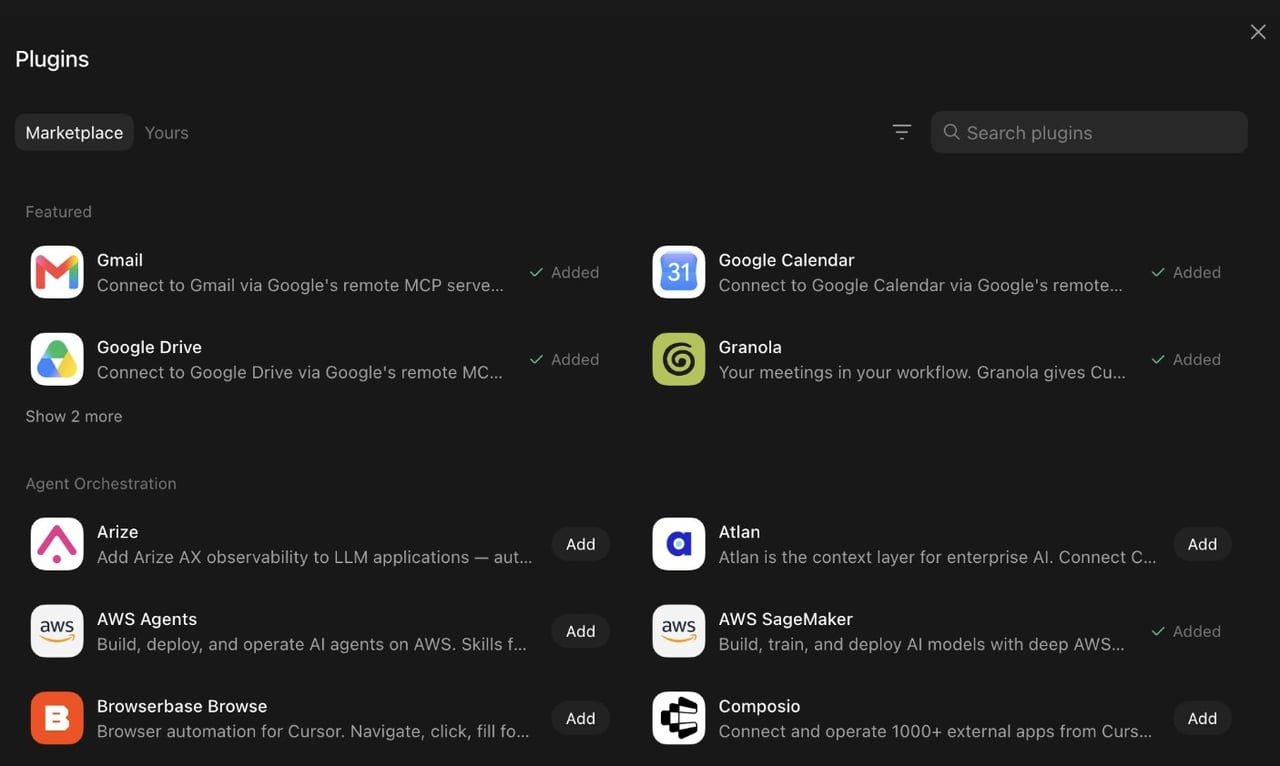
Task: Add the Browserbase Browse plugin
Action: (581, 718)
